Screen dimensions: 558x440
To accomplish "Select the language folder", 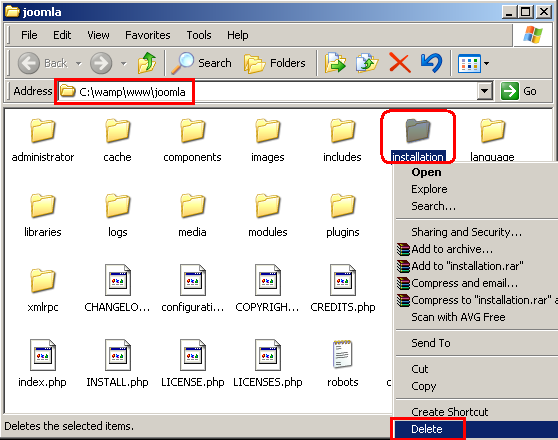I will click(493, 140).
